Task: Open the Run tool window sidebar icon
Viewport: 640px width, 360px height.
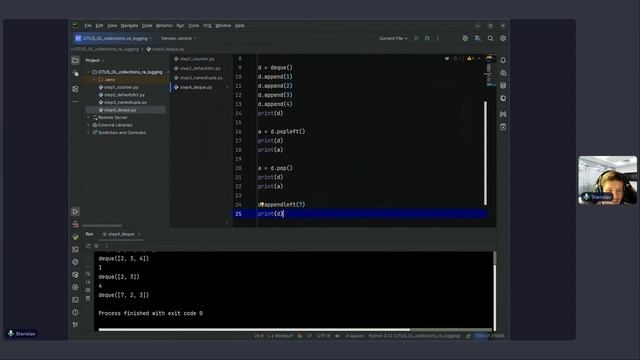Action: coord(75,211)
